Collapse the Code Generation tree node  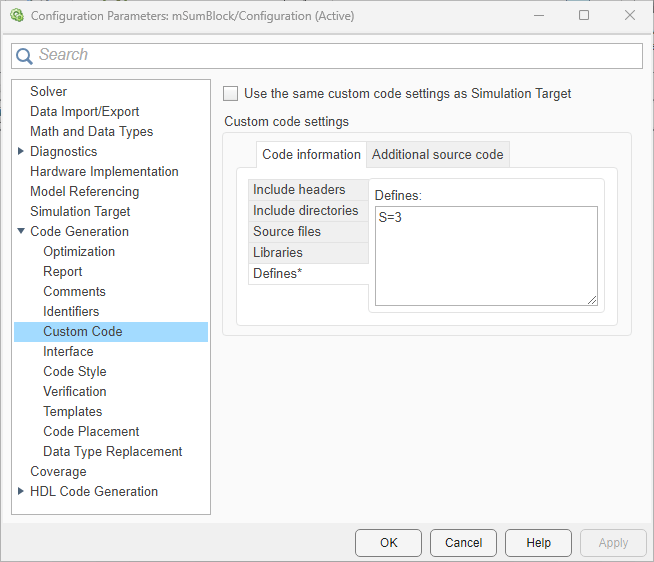(x=22, y=232)
